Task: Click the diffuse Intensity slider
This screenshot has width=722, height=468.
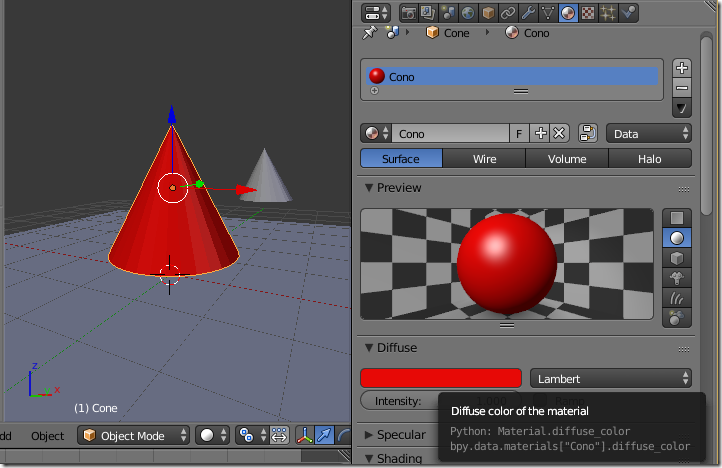Action: tap(441, 401)
